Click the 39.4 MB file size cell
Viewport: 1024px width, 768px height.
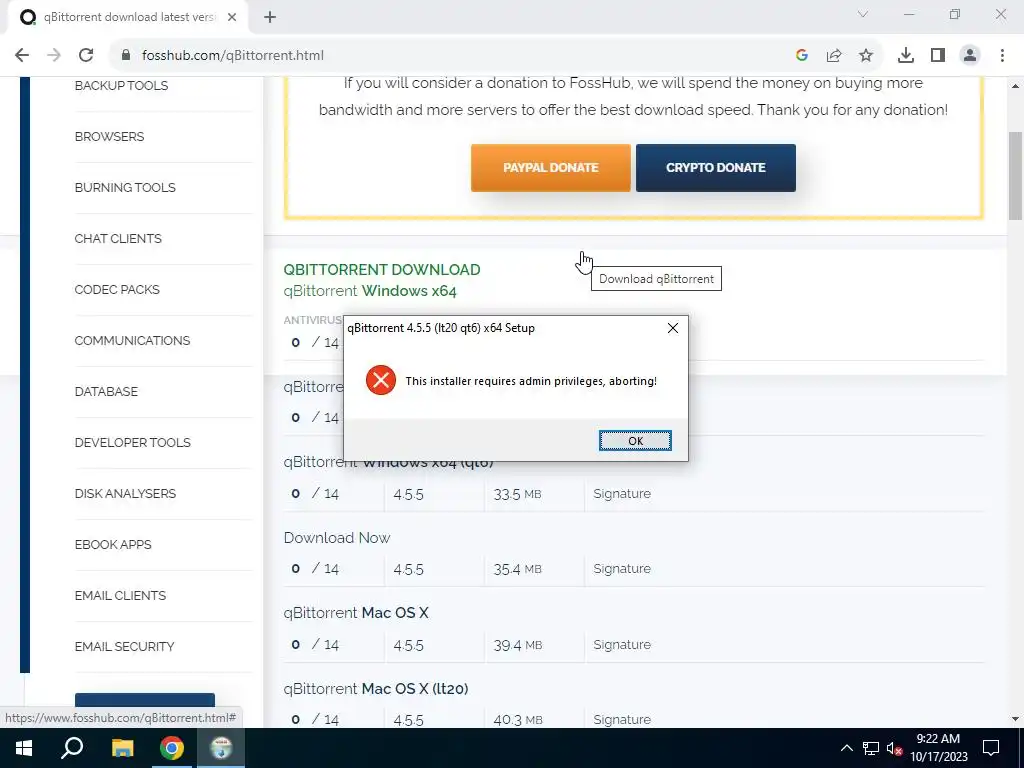coord(518,645)
